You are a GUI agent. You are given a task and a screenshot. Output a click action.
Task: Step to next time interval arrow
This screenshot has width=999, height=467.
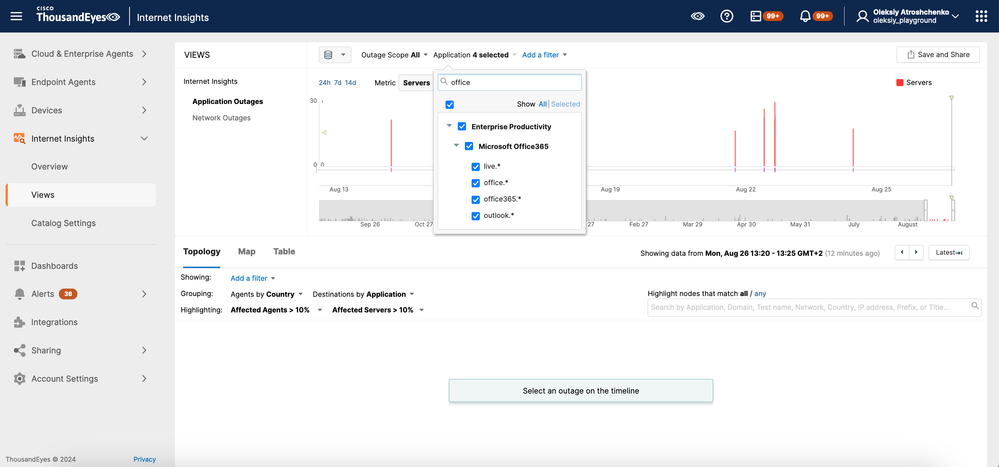(916, 253)
